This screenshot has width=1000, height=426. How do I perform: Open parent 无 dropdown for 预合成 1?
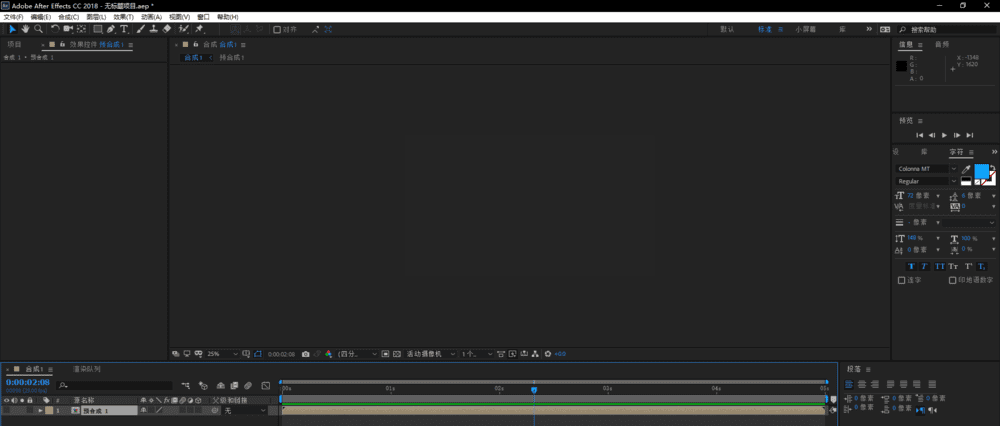pos(245,411)
